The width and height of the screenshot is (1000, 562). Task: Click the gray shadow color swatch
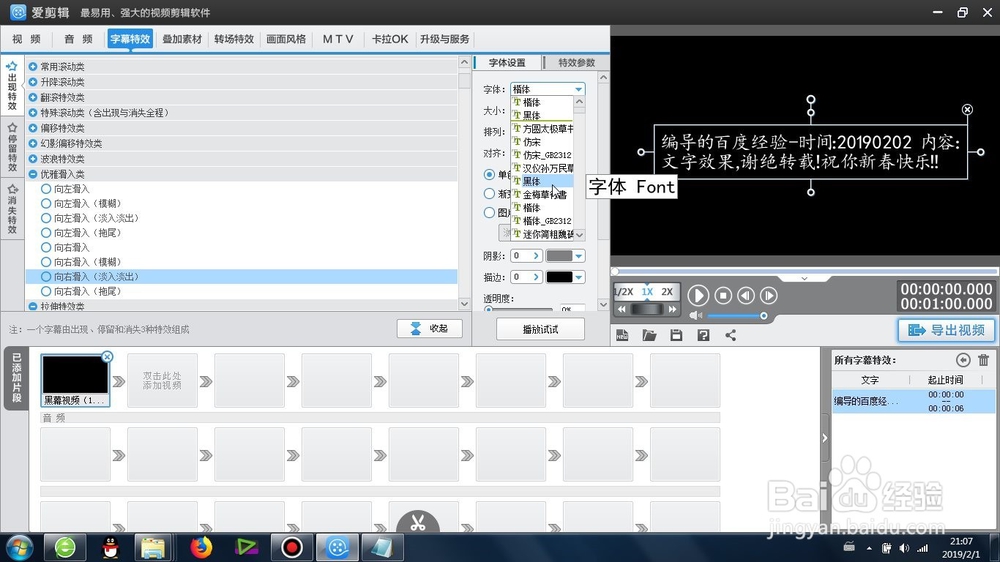(x=559, y=256)
